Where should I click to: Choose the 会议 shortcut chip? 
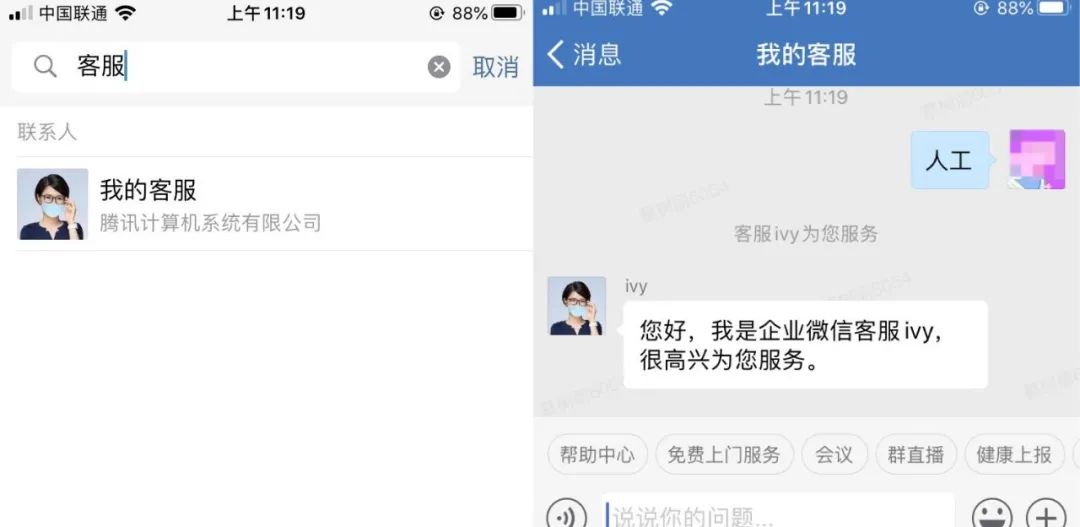(834, 455)
